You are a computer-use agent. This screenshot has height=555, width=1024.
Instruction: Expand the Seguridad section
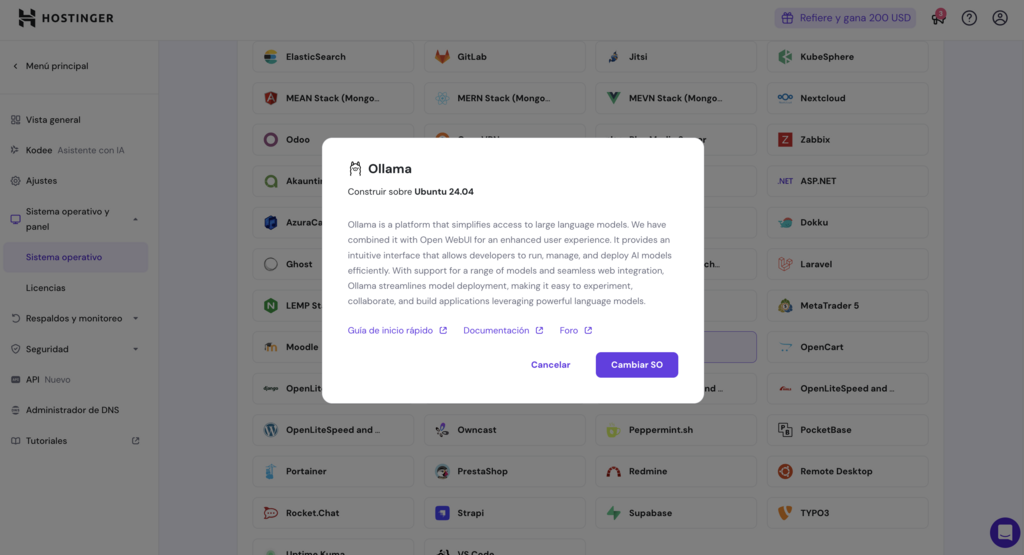135,349
